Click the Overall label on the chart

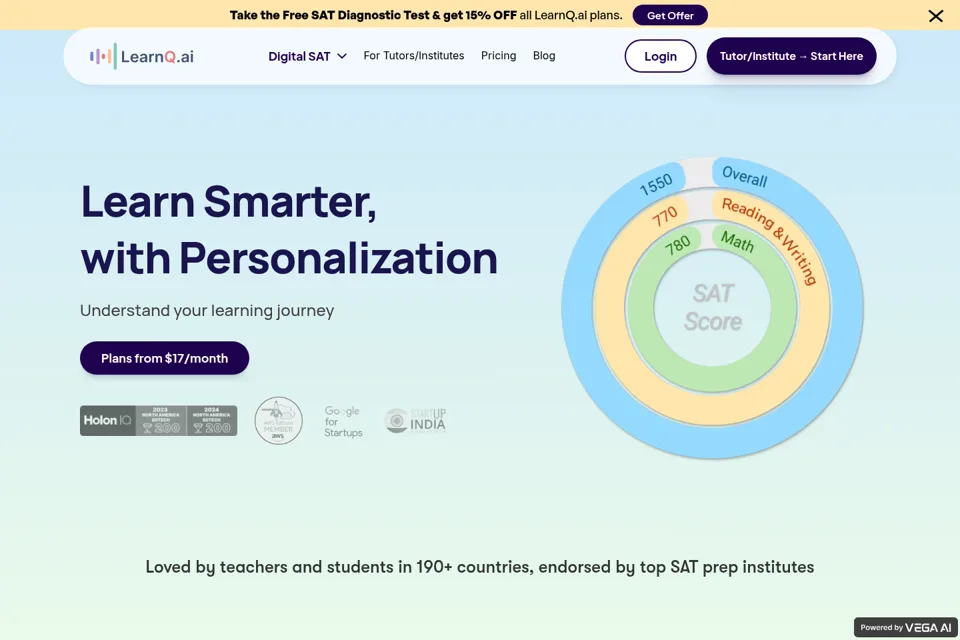pyautogui.click(x=744, y=176)
